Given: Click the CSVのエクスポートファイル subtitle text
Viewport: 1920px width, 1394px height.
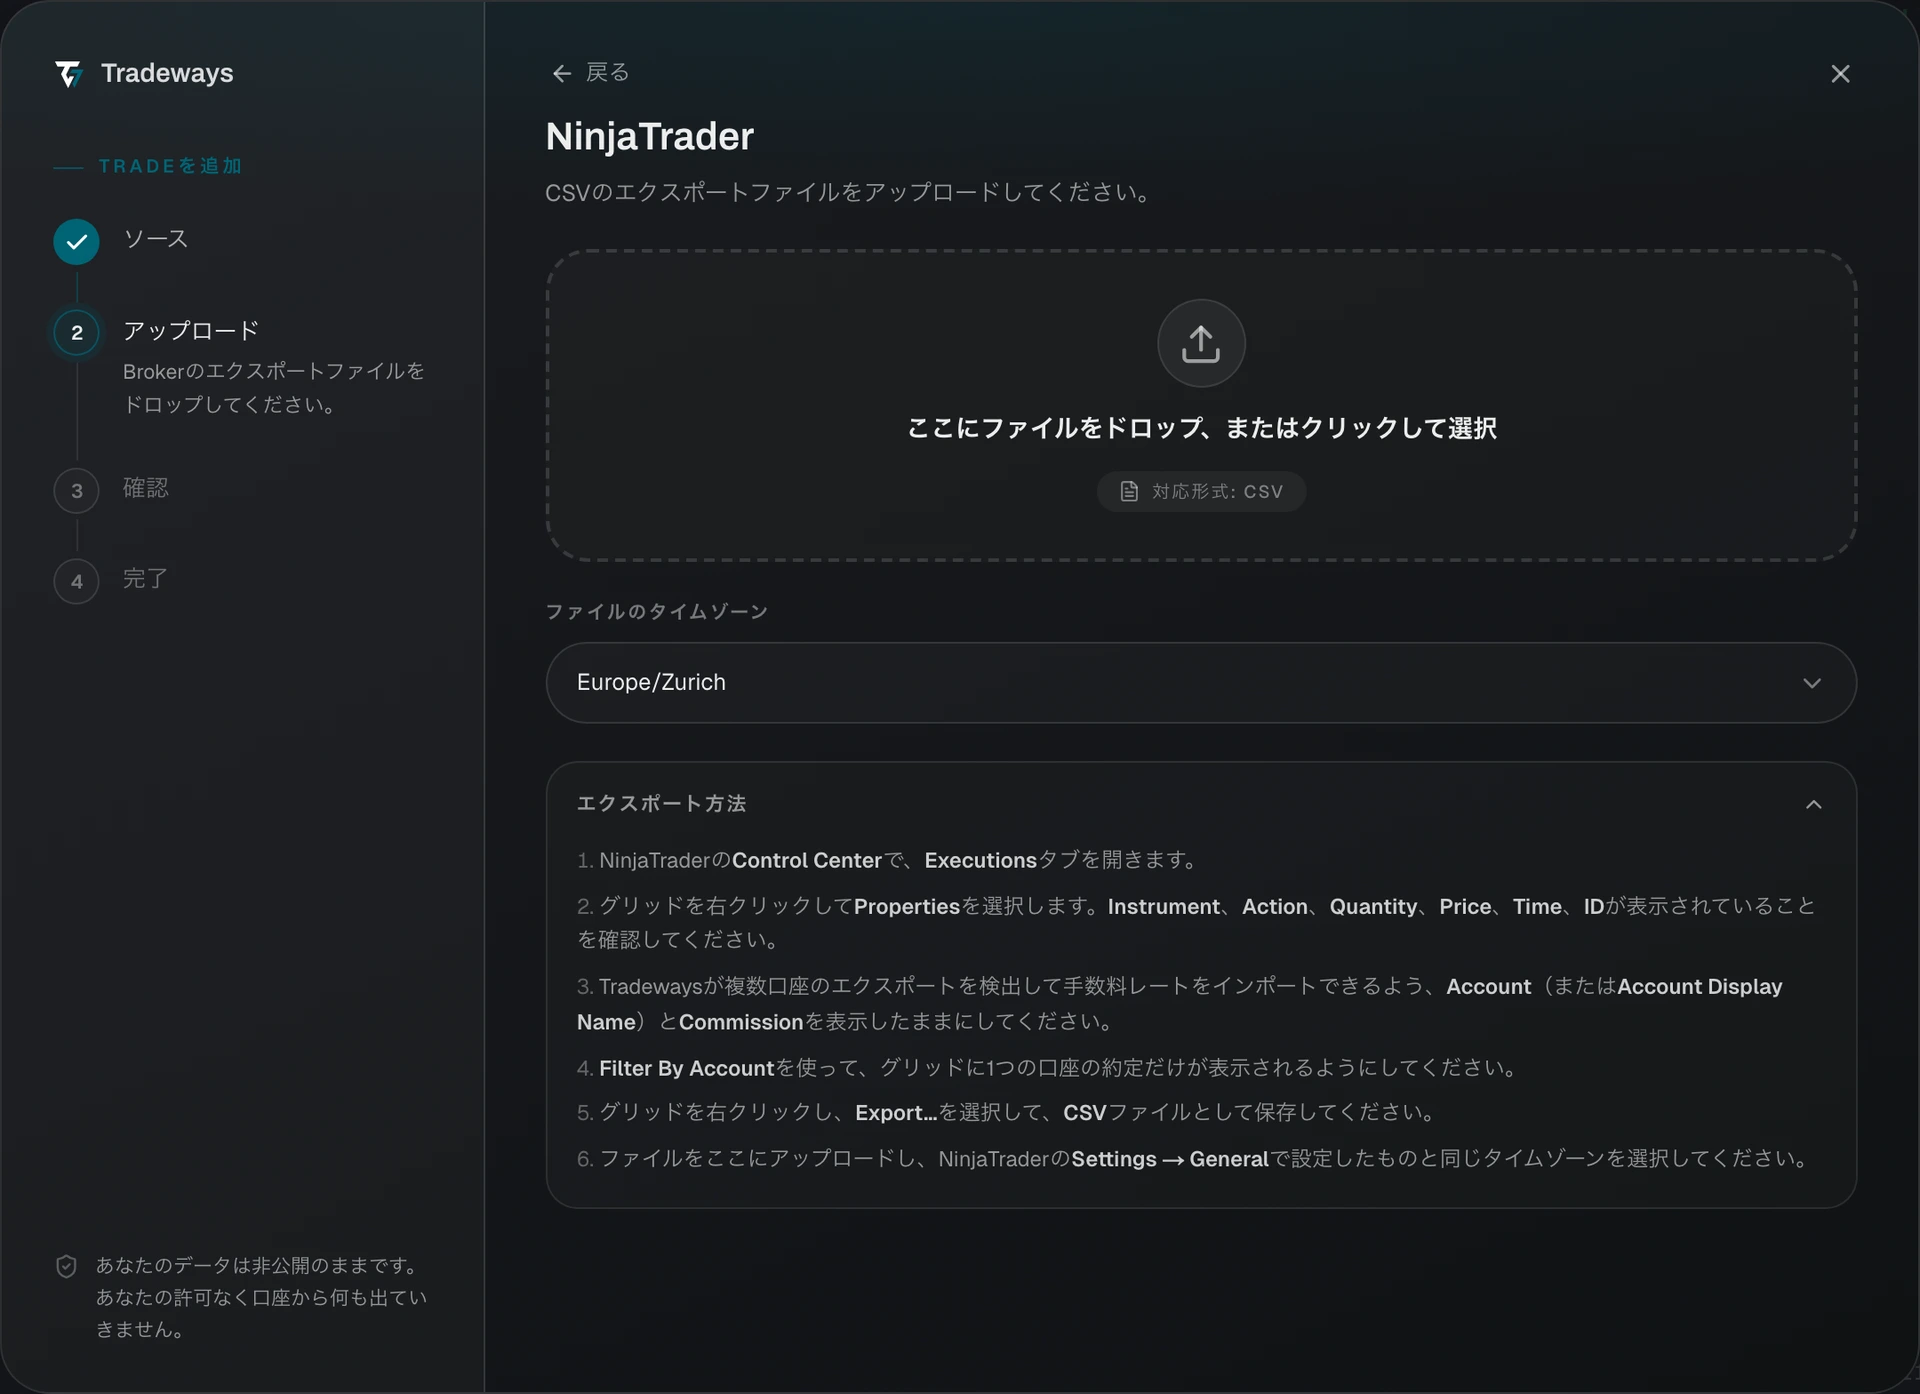Looking at the screenshot, I should click(x=849, y=192).
